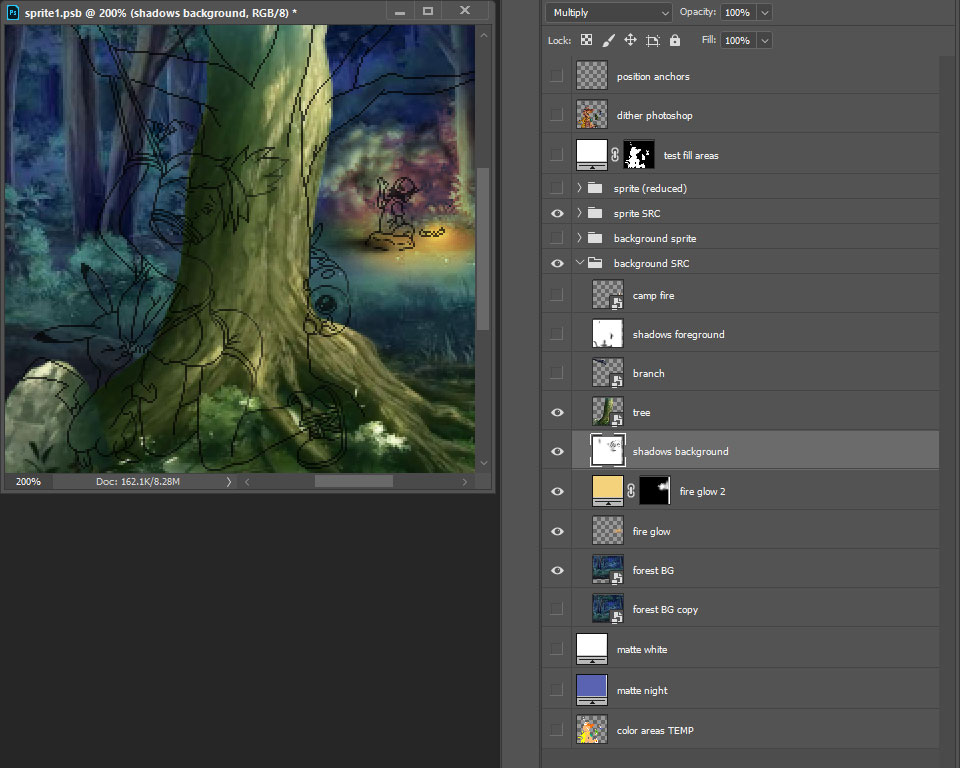Click the 200% zoom level field

[28, 482]
